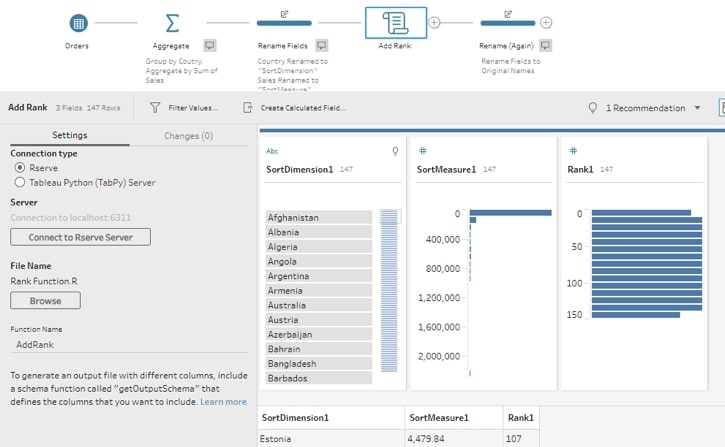This screenshot has width=725, height=447.
Task: Click the Filter Values funnel icon
Action: coord(155,108)
